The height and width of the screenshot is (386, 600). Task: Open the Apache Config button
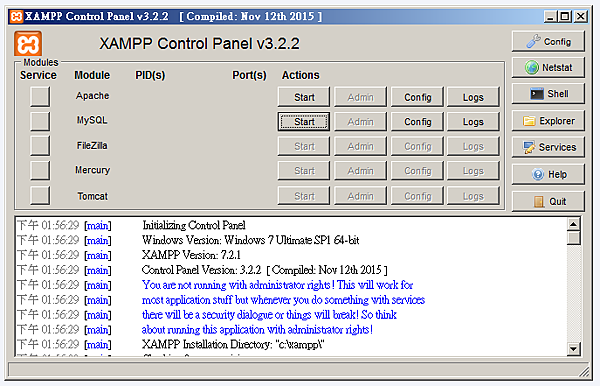(x=417, y=97)
